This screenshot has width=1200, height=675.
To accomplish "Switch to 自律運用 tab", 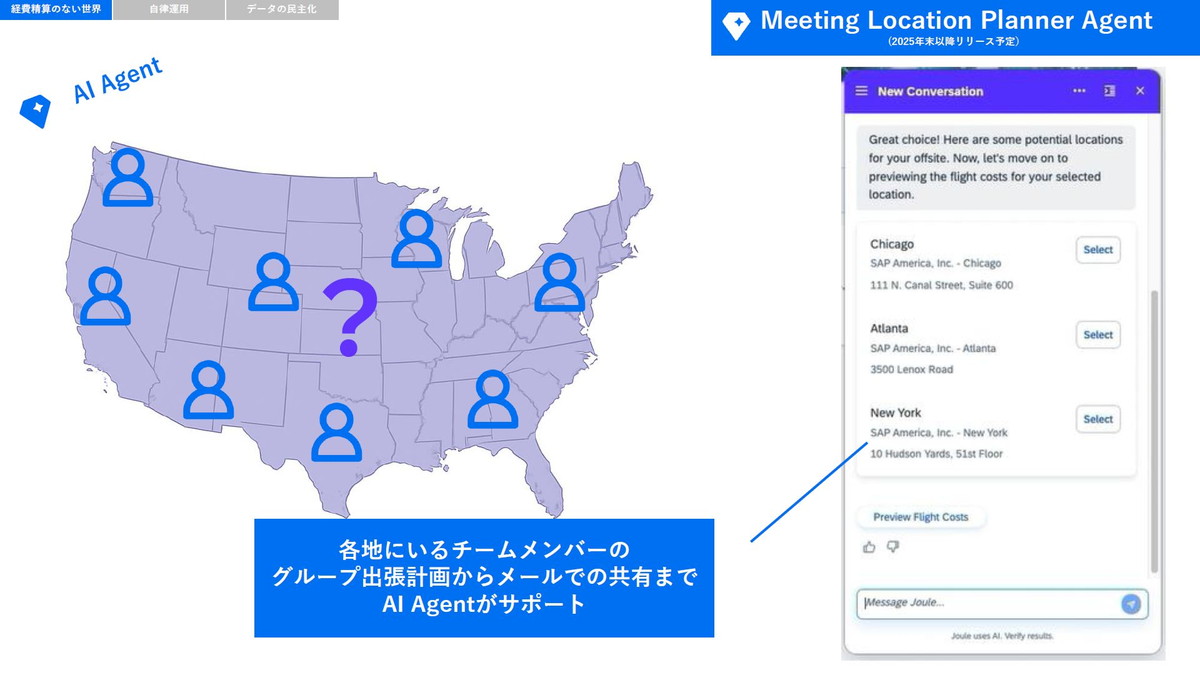I will (169, 9).
